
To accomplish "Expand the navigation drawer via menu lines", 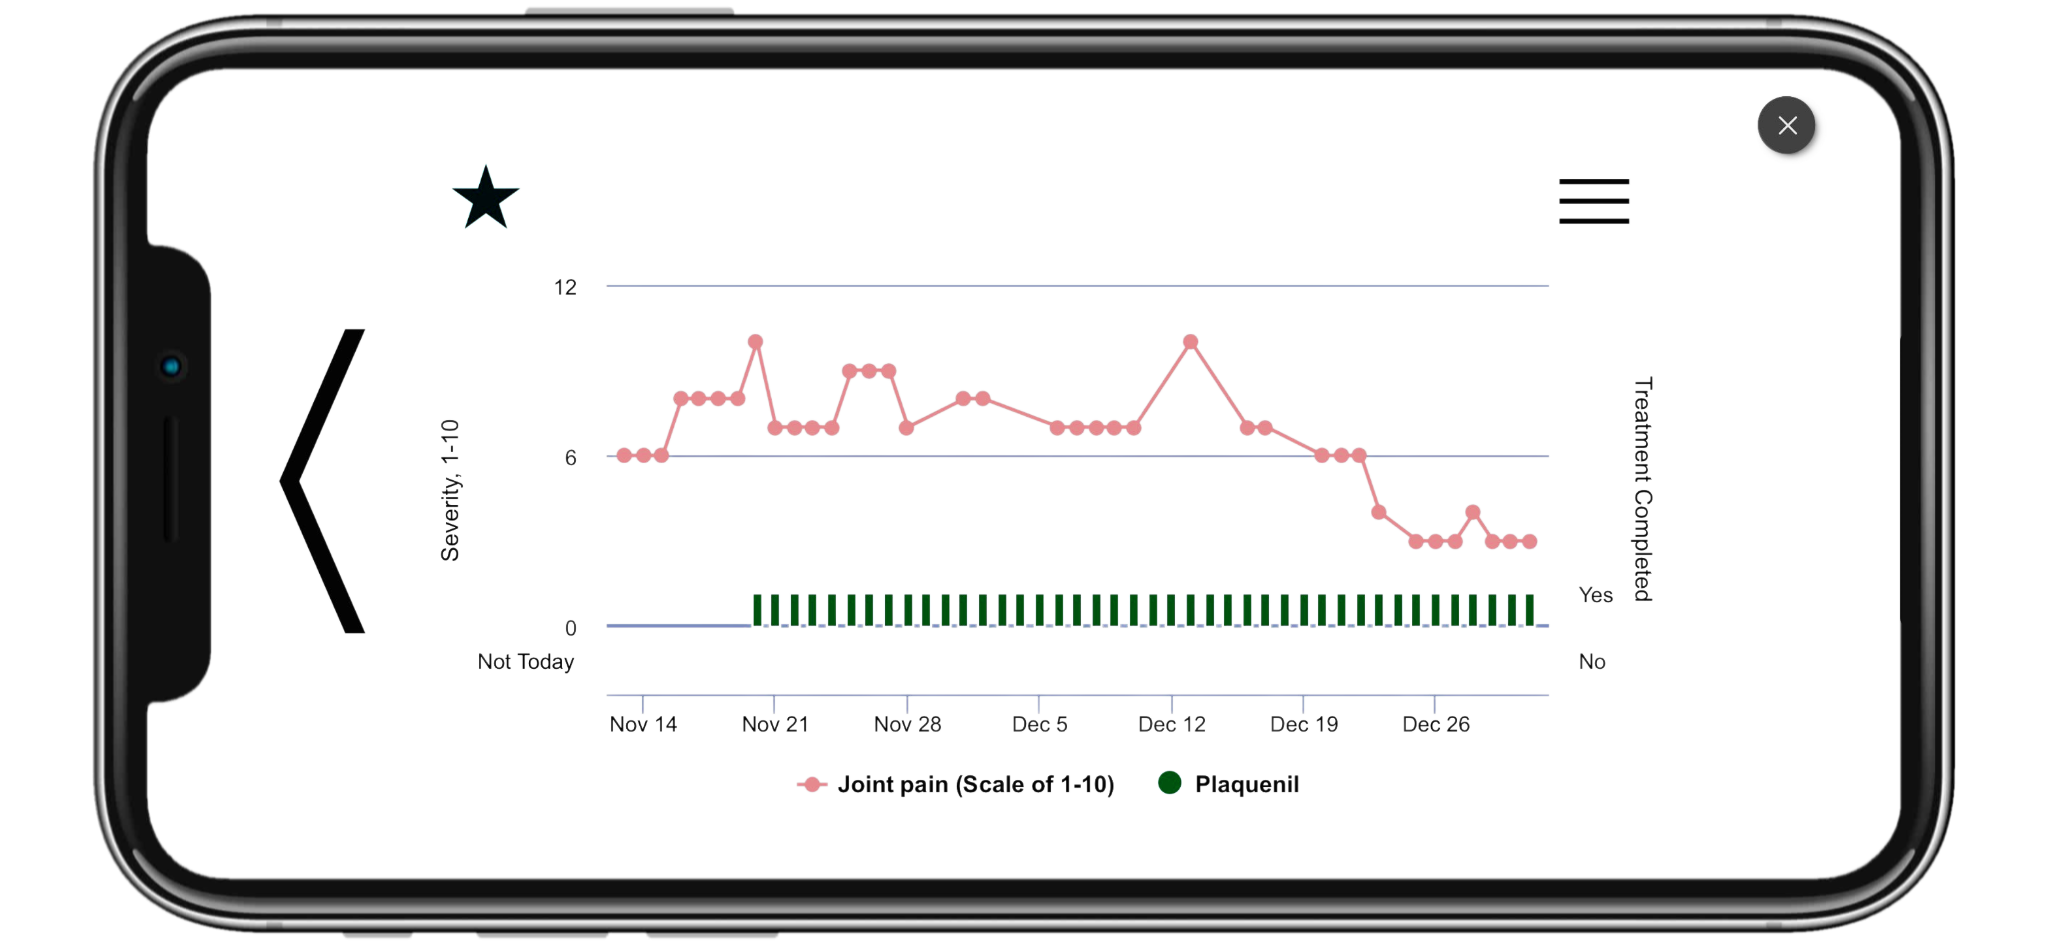I will coord(1592,199).
